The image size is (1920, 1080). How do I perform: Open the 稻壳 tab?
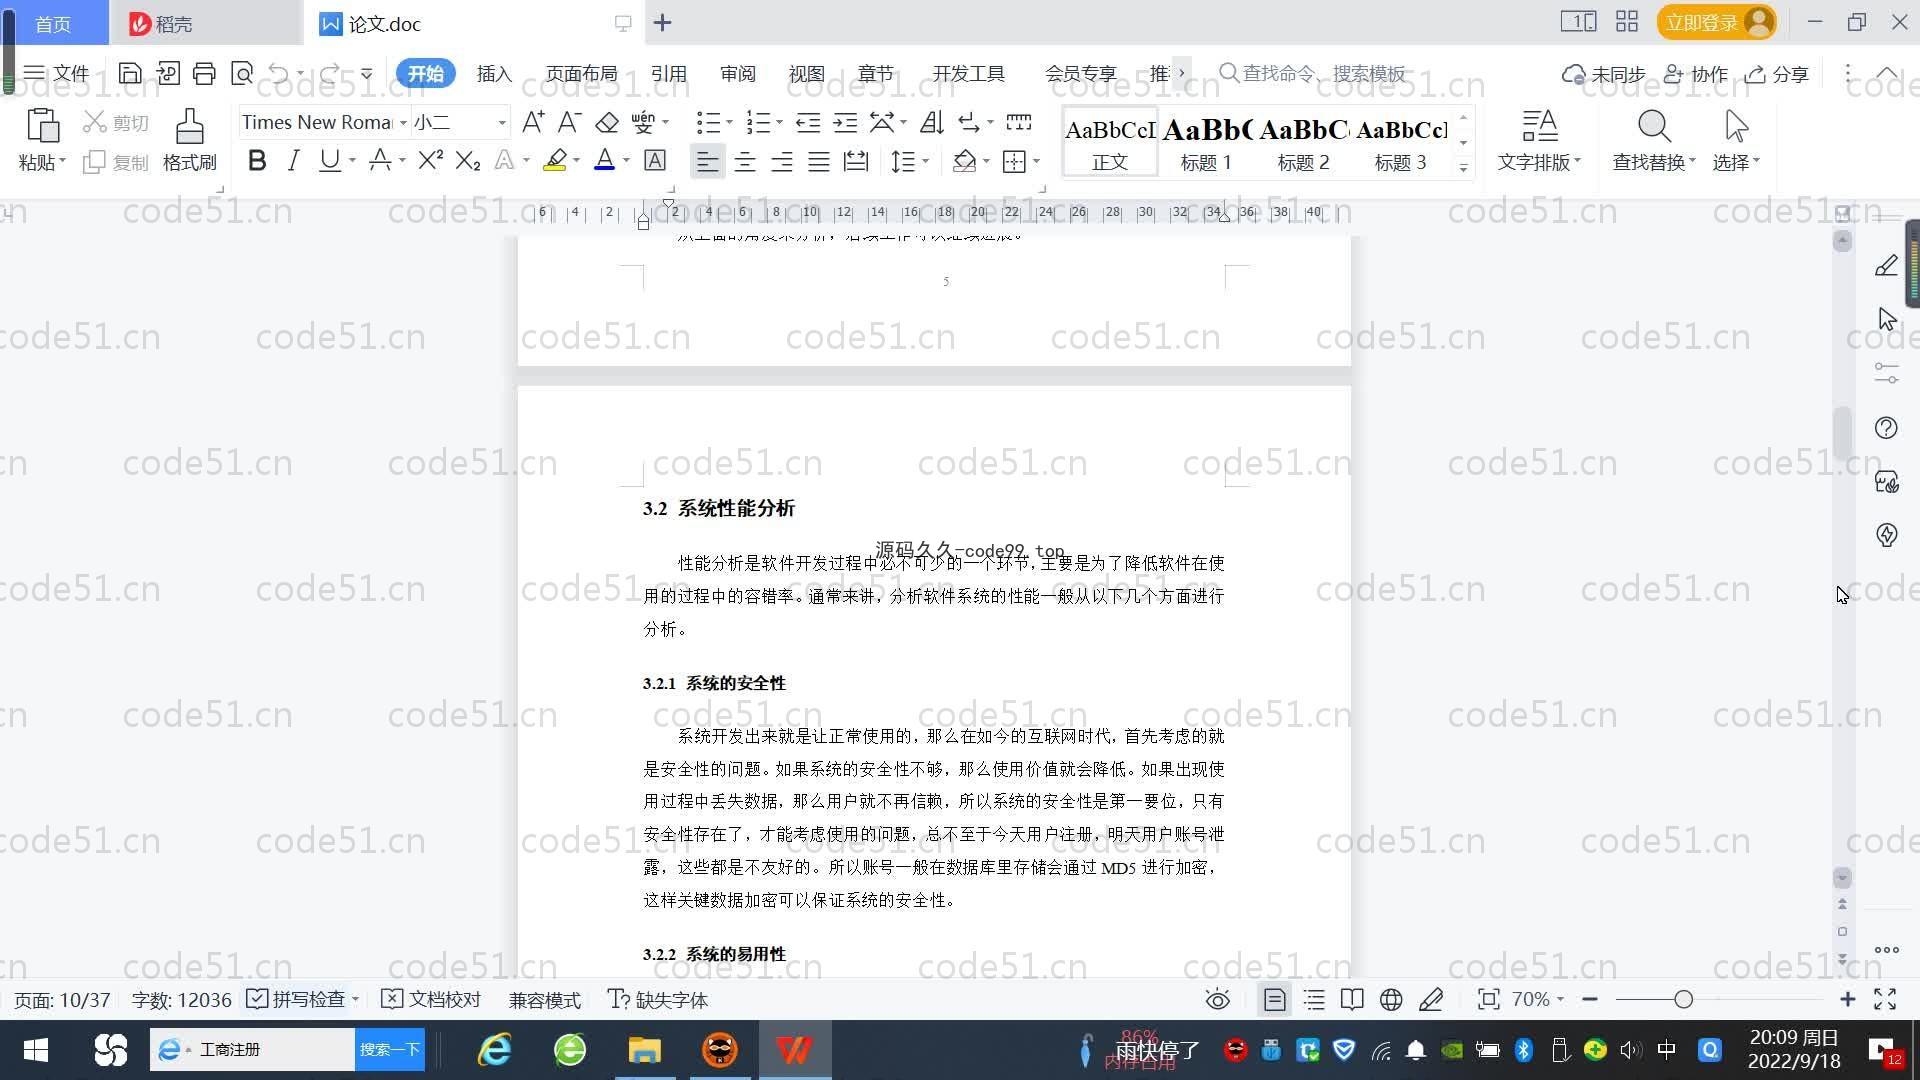[x=206, y=23]
